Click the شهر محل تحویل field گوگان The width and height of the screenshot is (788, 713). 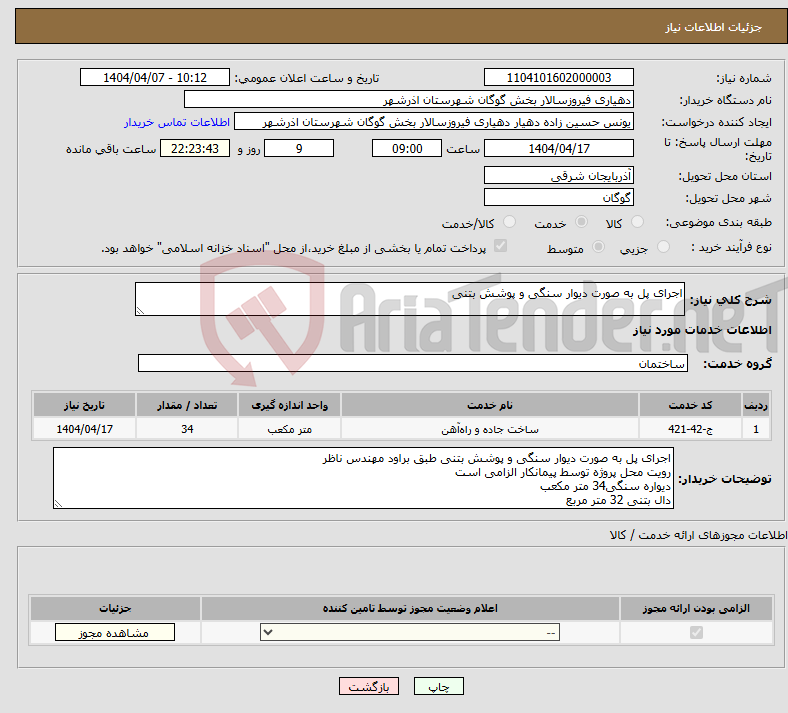558,197
